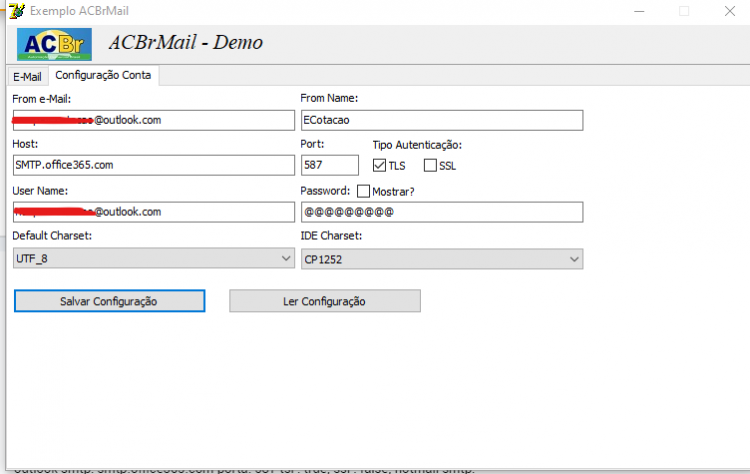Uncheck the TLS checkbox
The height and width of the screenshot is (474, 750).
(379, 165)
